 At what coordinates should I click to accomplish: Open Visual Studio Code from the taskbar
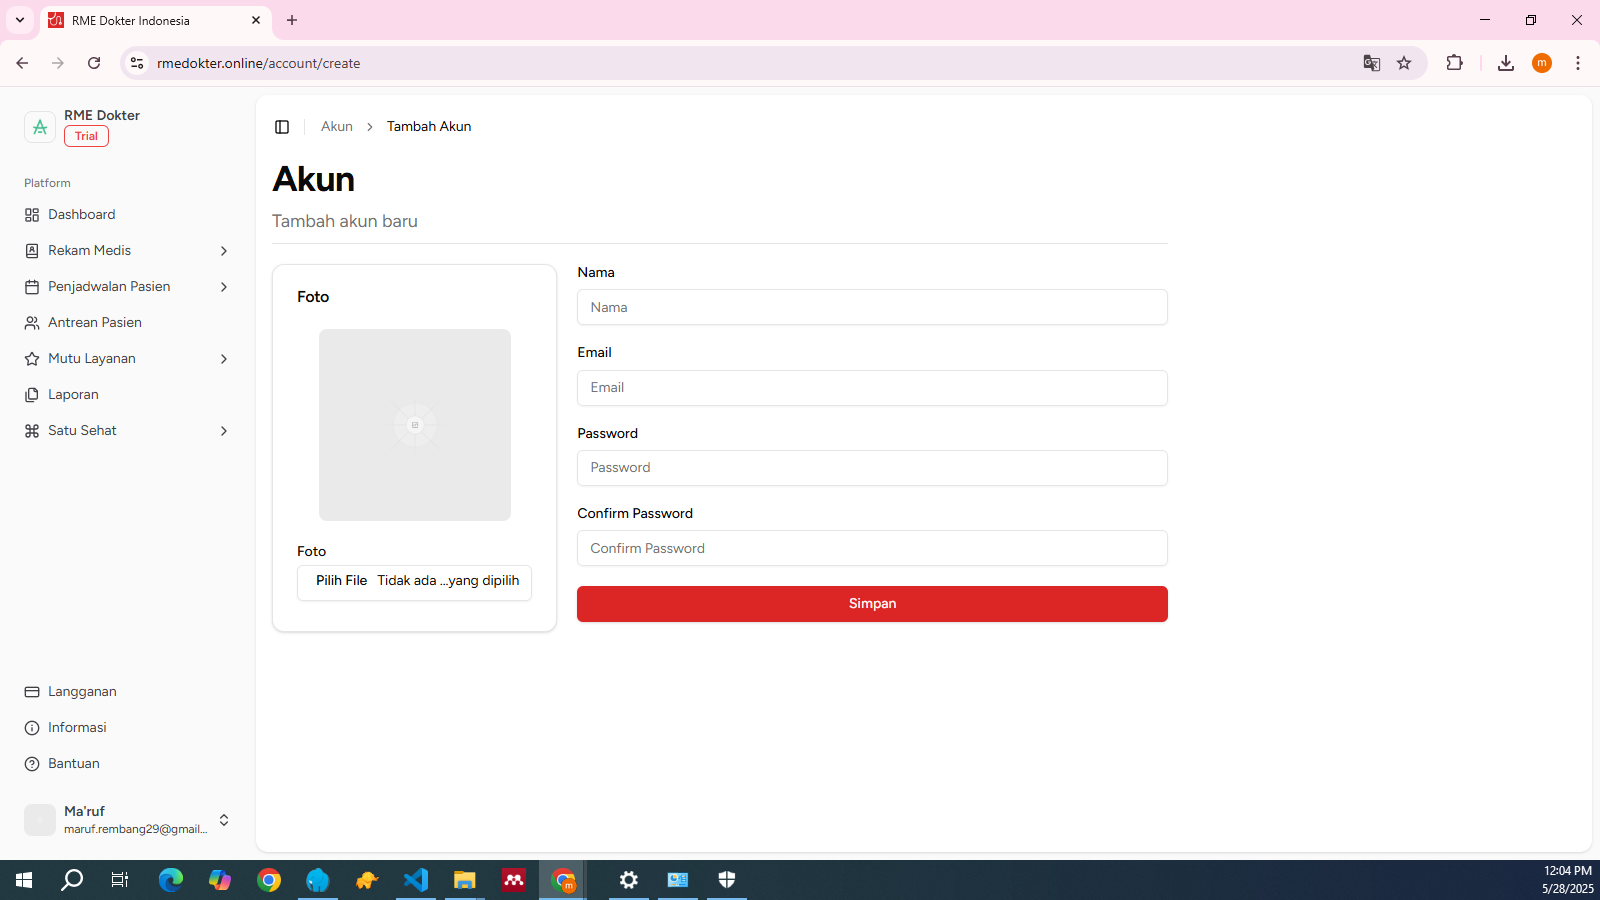click(416, 880)
